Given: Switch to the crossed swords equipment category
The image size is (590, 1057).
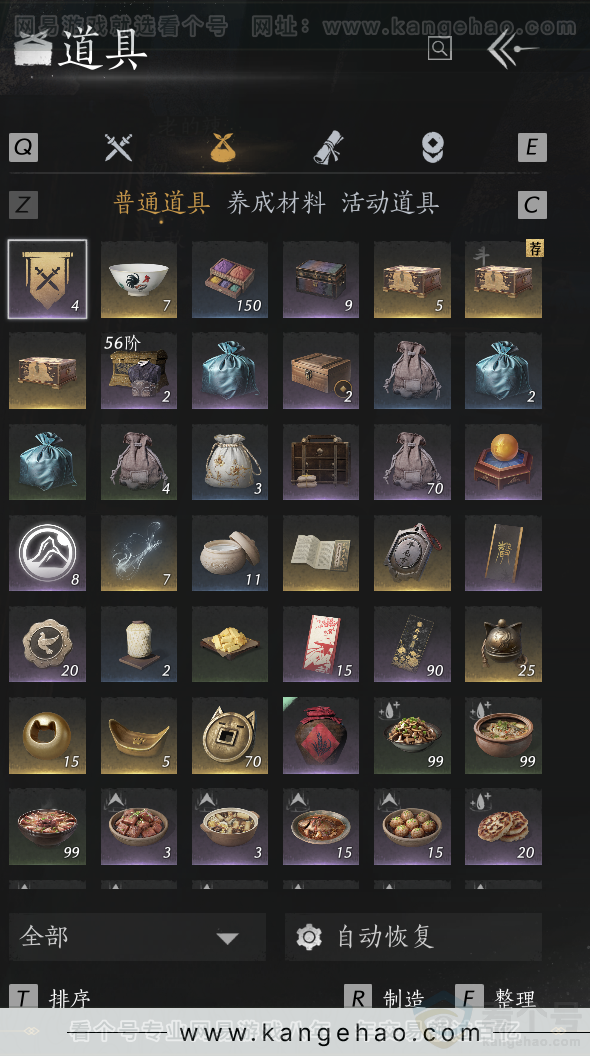Looking at the screenshot, I should point(119,148).
